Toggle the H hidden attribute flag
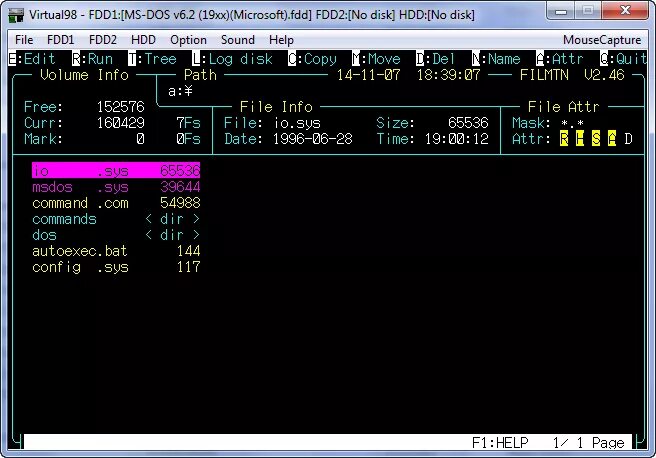The image size is (656, 458). coord(580,139)
